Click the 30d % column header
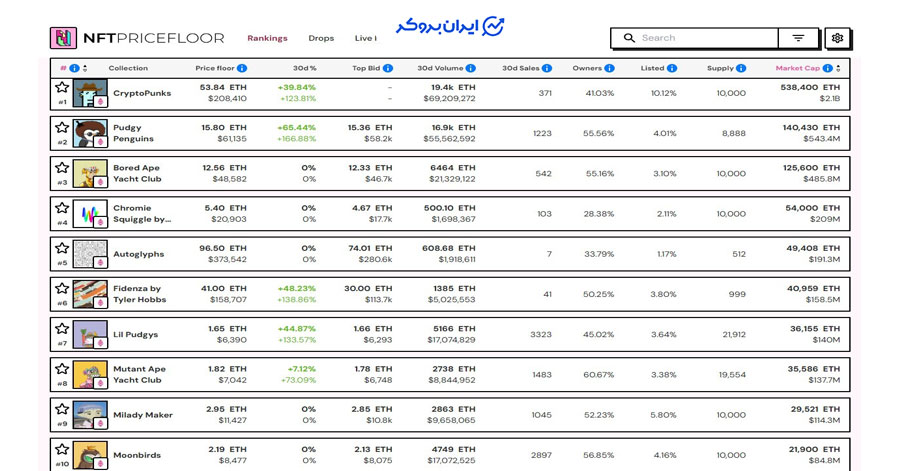The height and width of the screenshot is (471, 900). 304,68
